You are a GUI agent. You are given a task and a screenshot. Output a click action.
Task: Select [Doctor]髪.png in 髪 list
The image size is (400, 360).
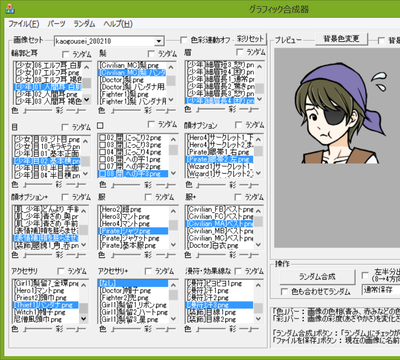[x=132, y=80]
